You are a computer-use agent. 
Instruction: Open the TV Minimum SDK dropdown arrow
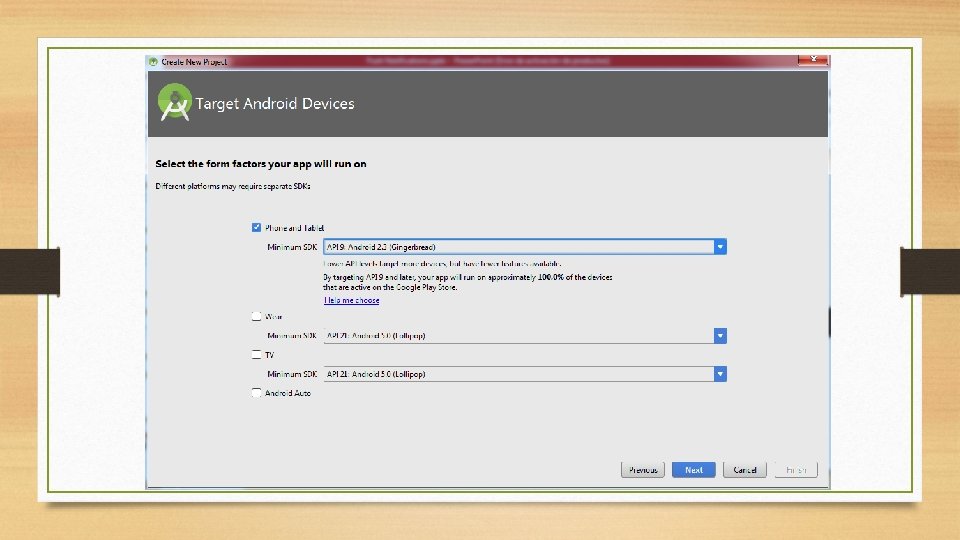720,374
